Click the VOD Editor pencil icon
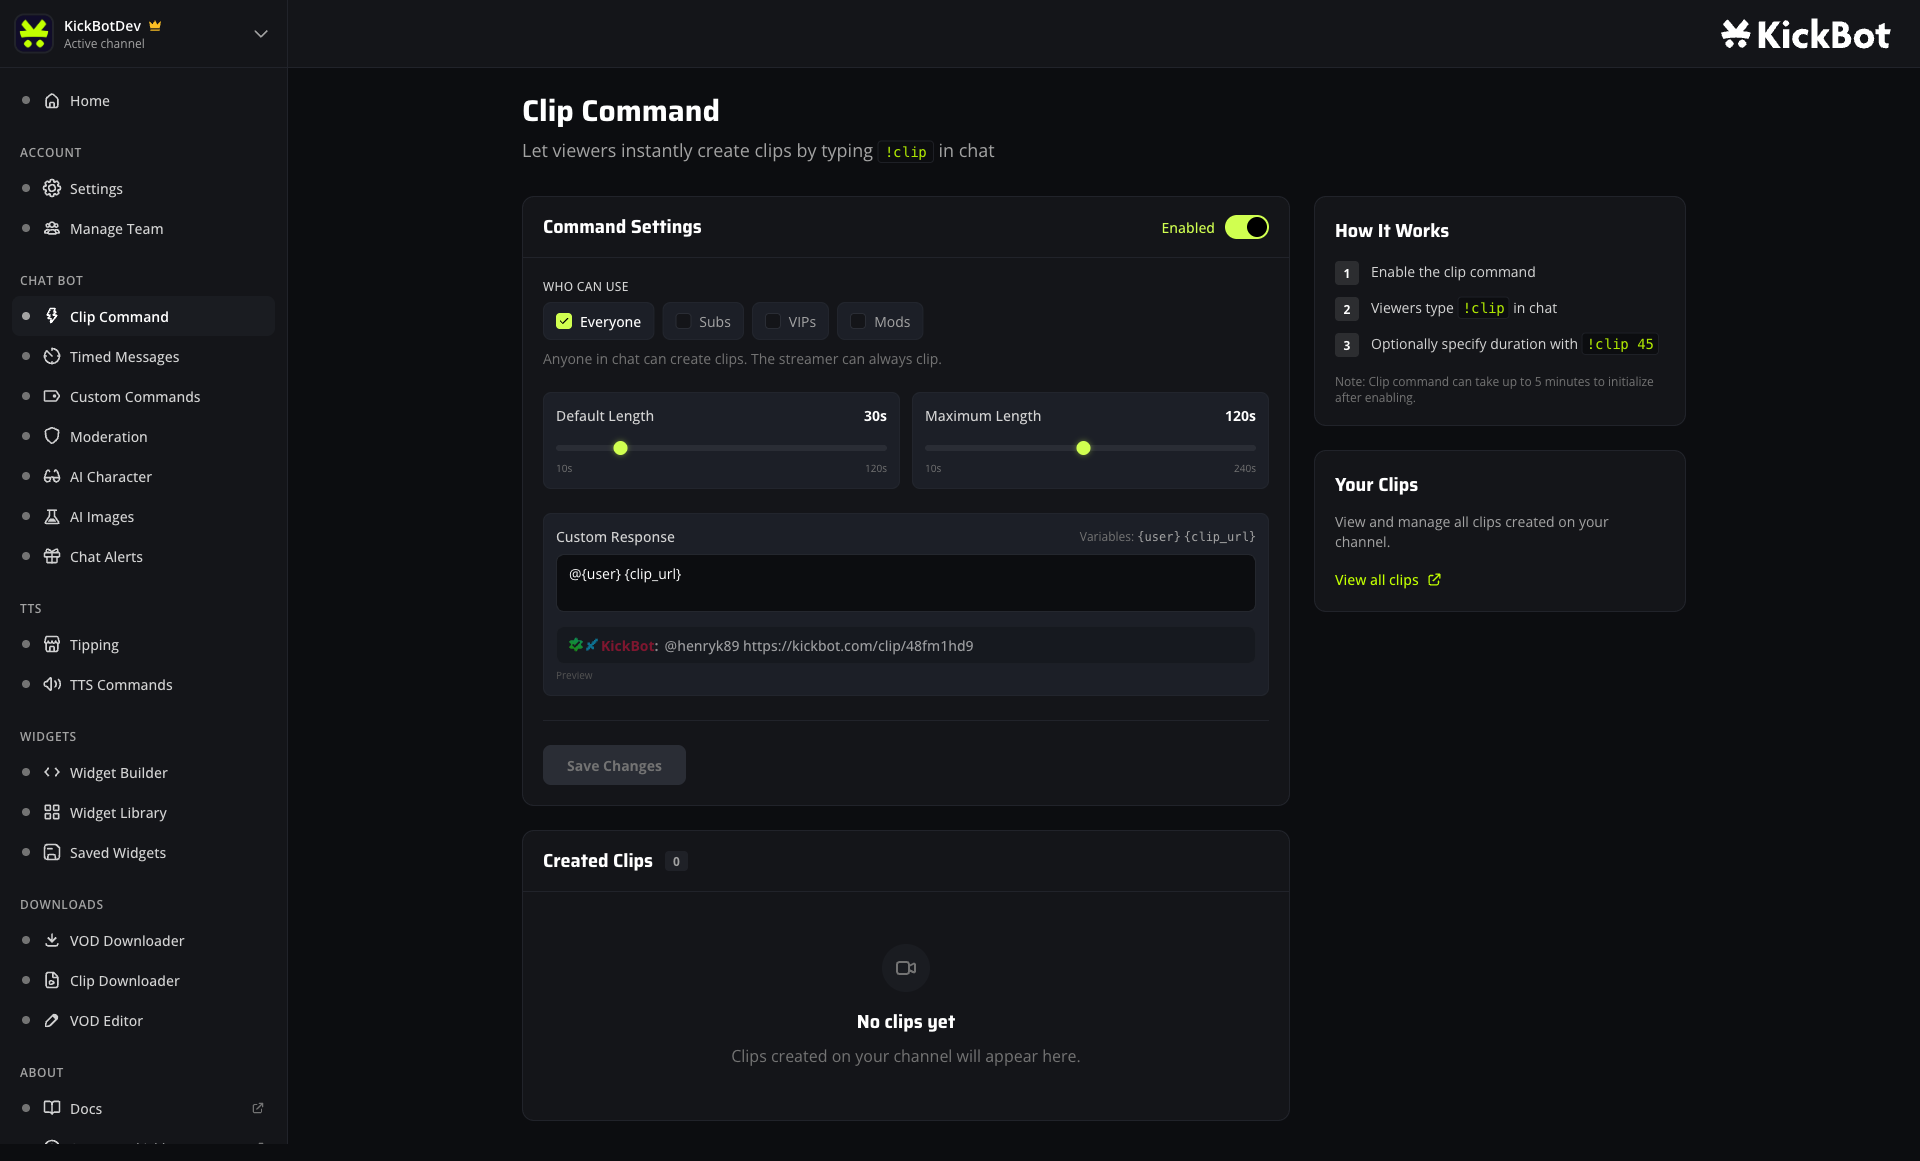Image resolution: width=1920 pixels, height=1161 pixels. tap(52, 1021)
